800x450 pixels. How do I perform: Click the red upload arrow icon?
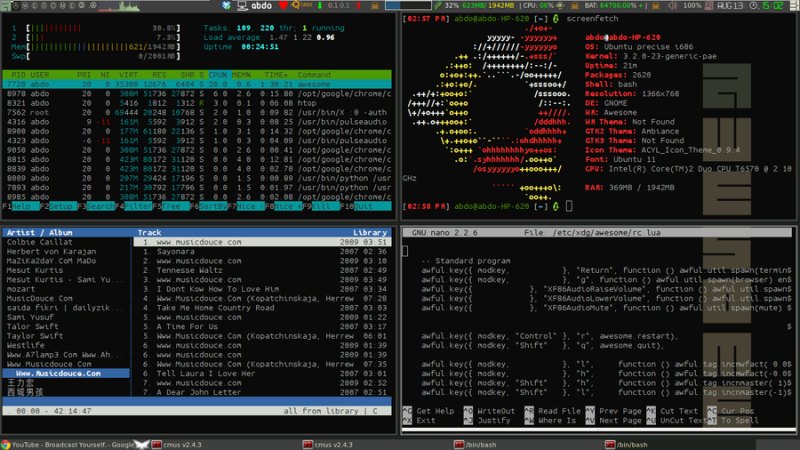[358, 6]
